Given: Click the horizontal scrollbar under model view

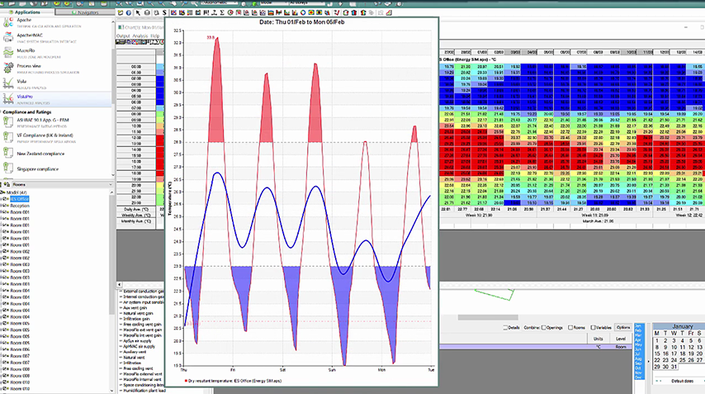Looking at the screenshot, I should [x=488, y=317].
